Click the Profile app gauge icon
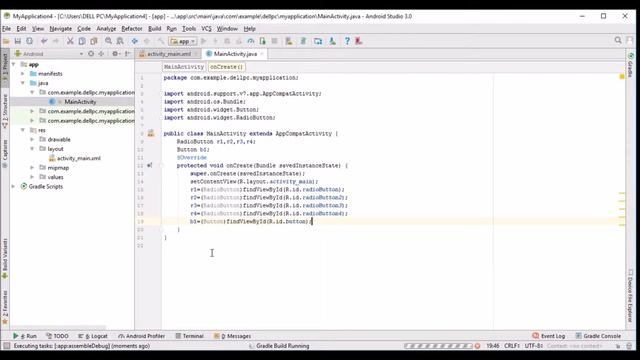 (x=251, y=41)
